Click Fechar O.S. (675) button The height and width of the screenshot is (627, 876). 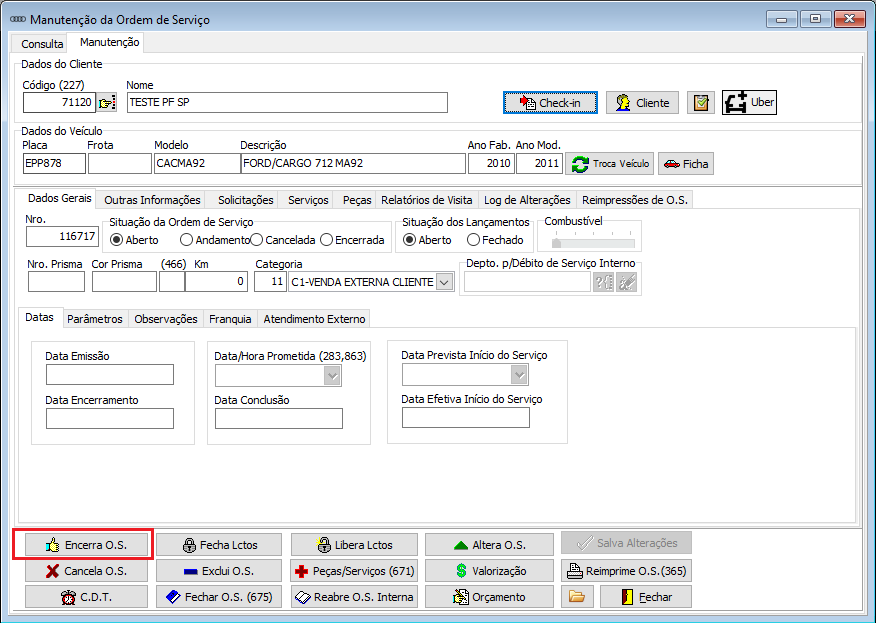click(x=219, y=597)
